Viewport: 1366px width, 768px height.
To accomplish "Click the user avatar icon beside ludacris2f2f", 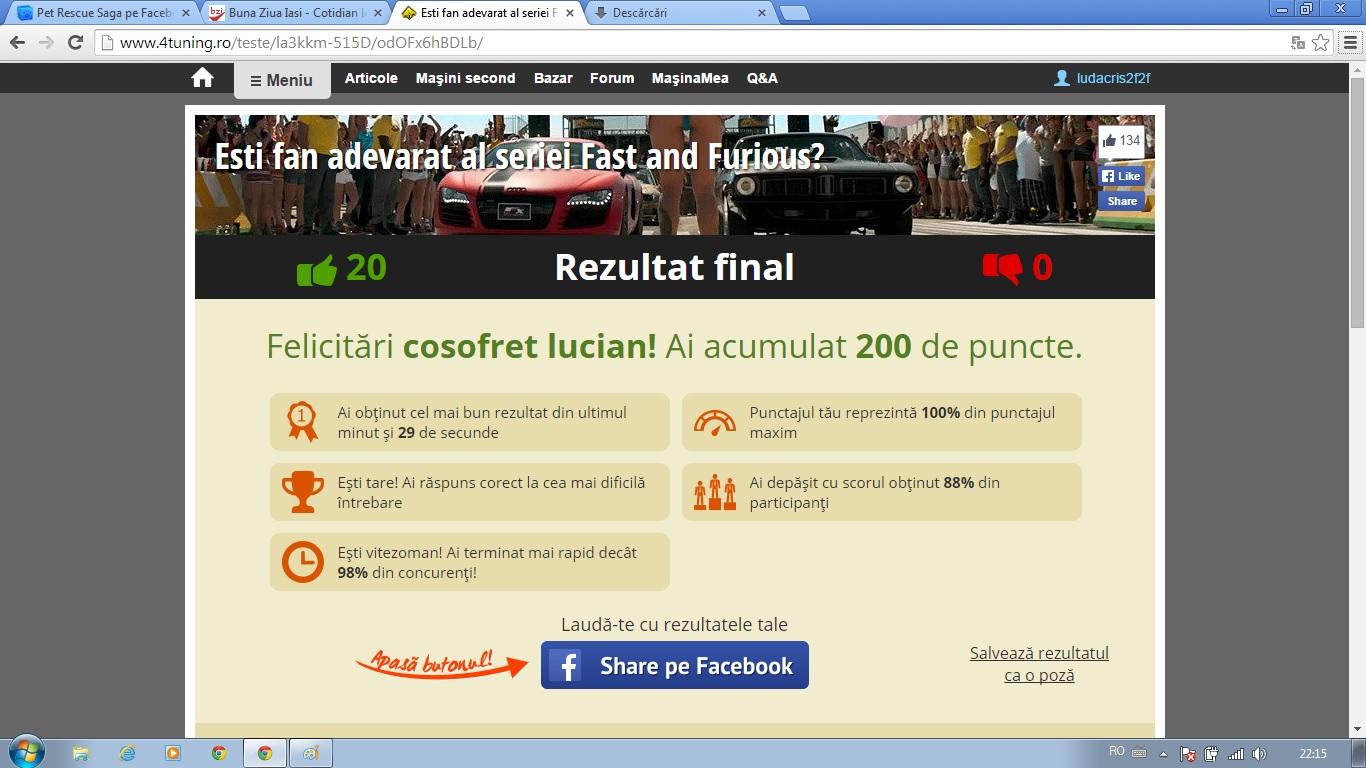I will pos(1062,78).
